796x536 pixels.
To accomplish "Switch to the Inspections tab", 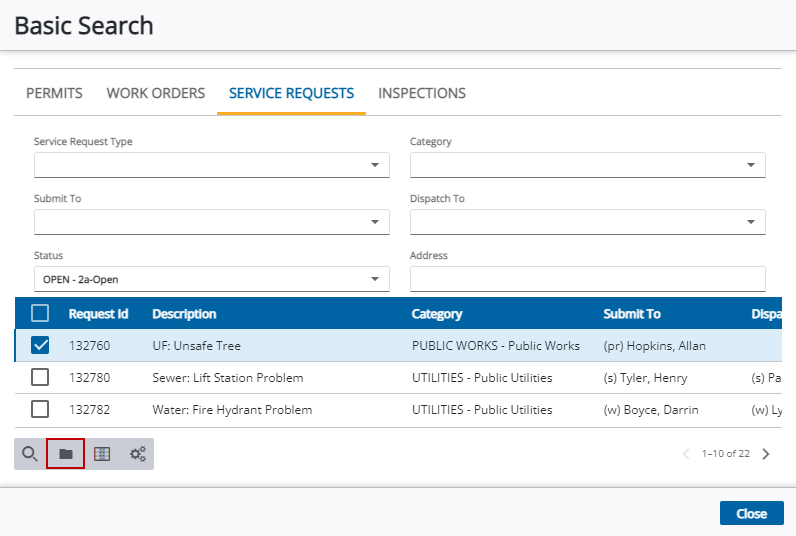I will [422, 93].
